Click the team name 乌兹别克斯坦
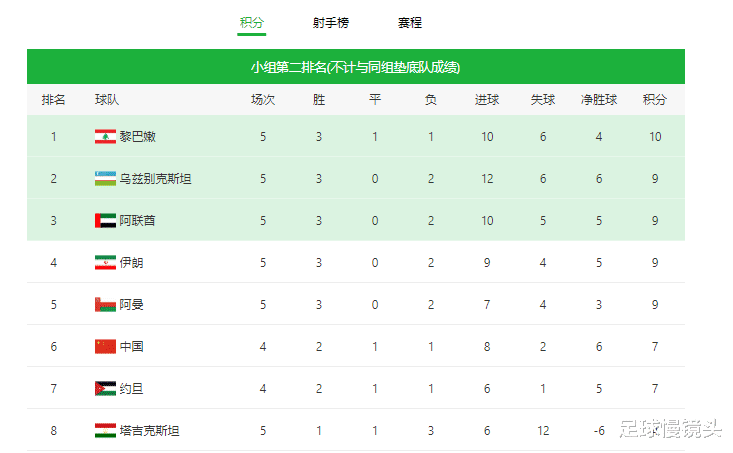 click(155, 179)
